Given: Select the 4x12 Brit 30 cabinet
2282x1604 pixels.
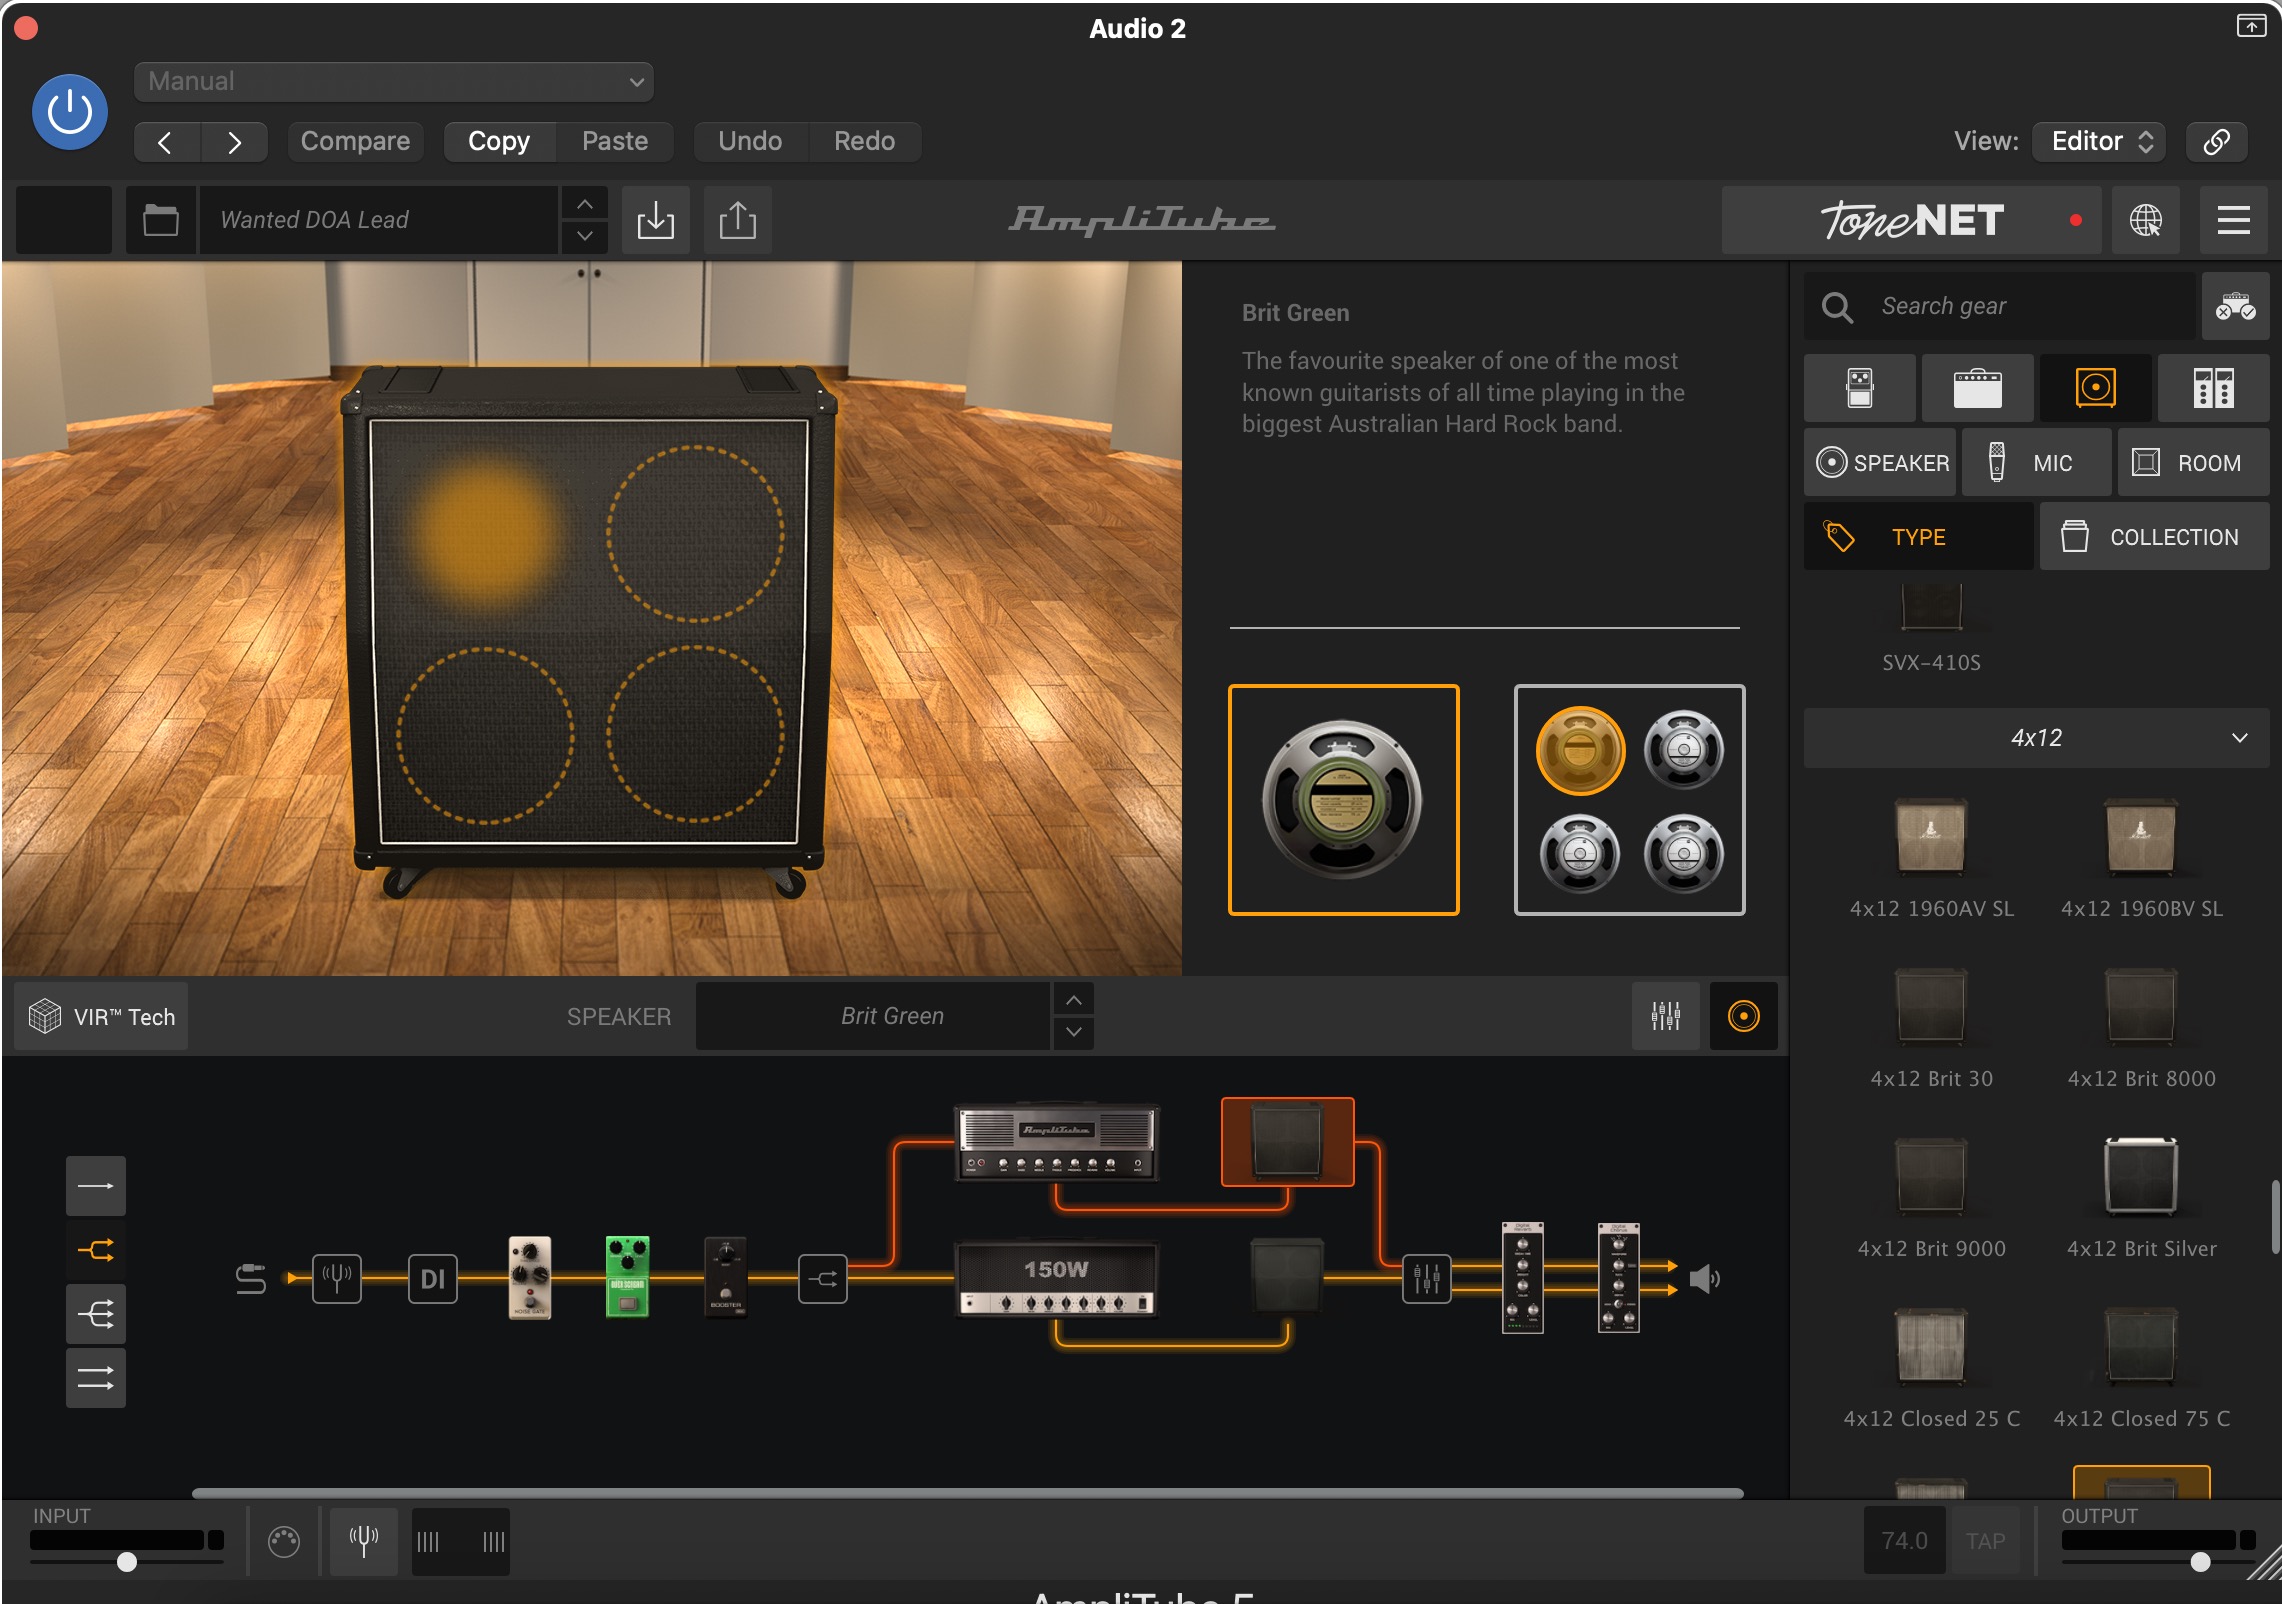Looking at the screenshot, I should [1931, 1029].
